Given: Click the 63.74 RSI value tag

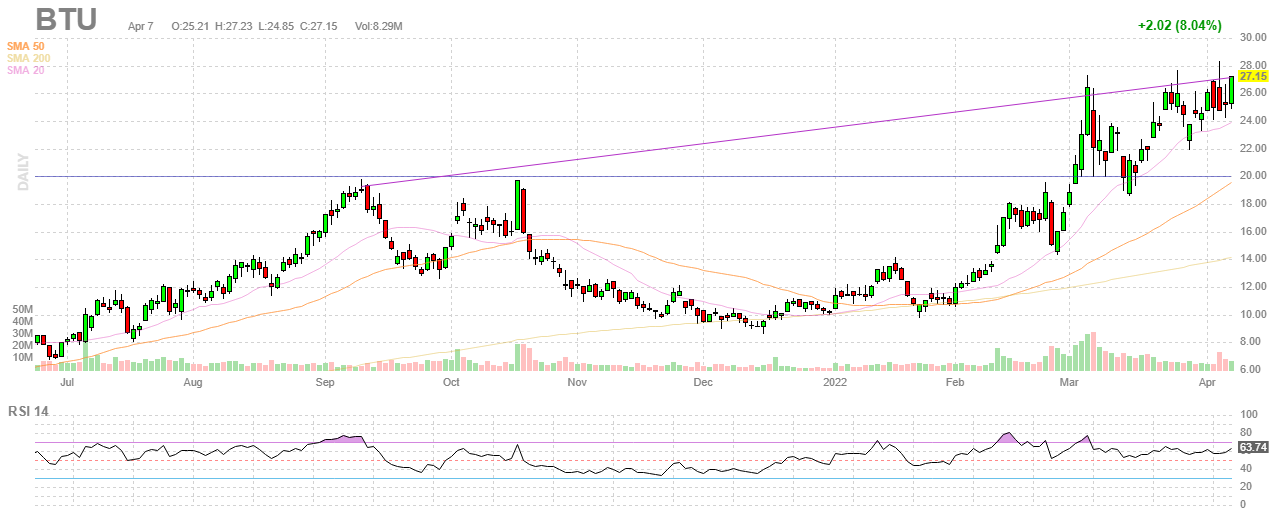Looking at the screenshot, I should (1253, 447).
